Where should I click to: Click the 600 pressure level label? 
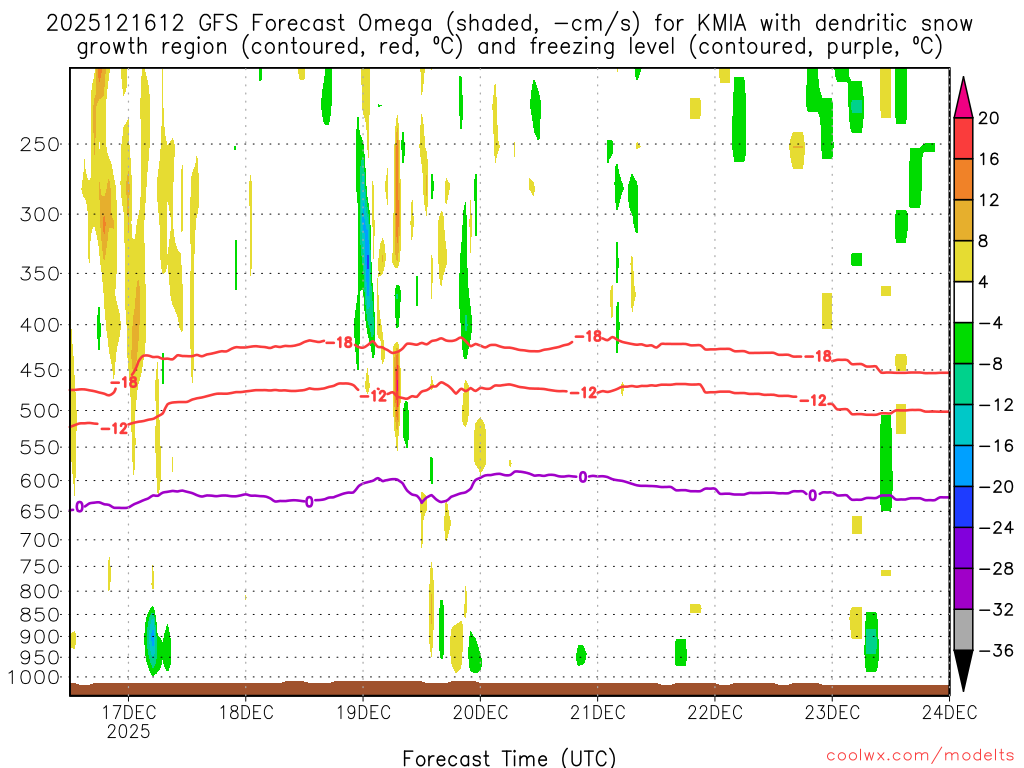click(x=40, y=481)
